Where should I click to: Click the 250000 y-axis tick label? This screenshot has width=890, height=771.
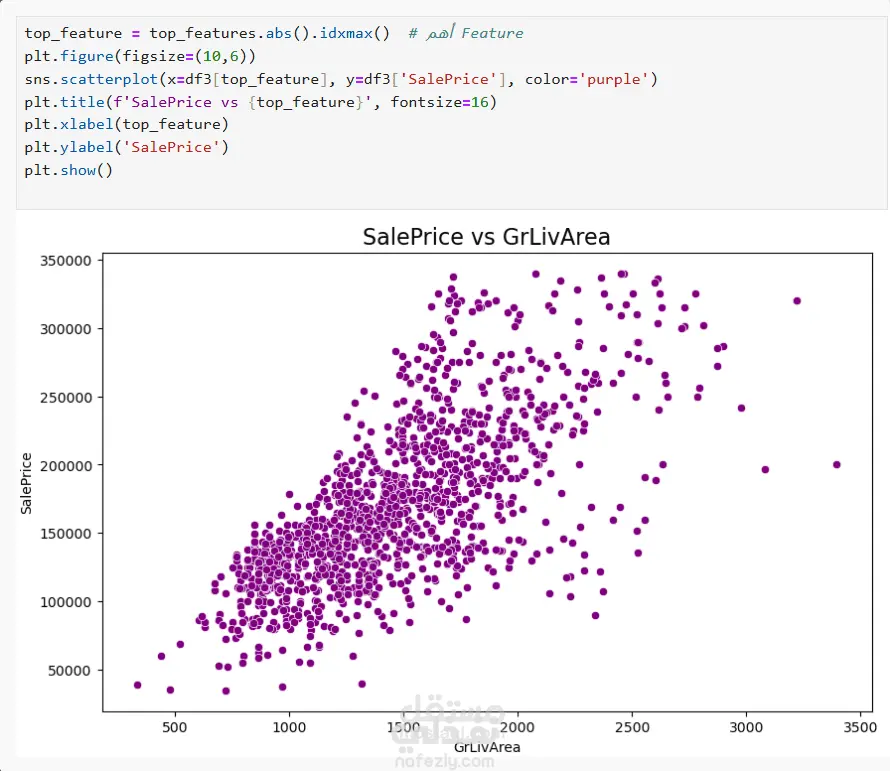point(65,397)
